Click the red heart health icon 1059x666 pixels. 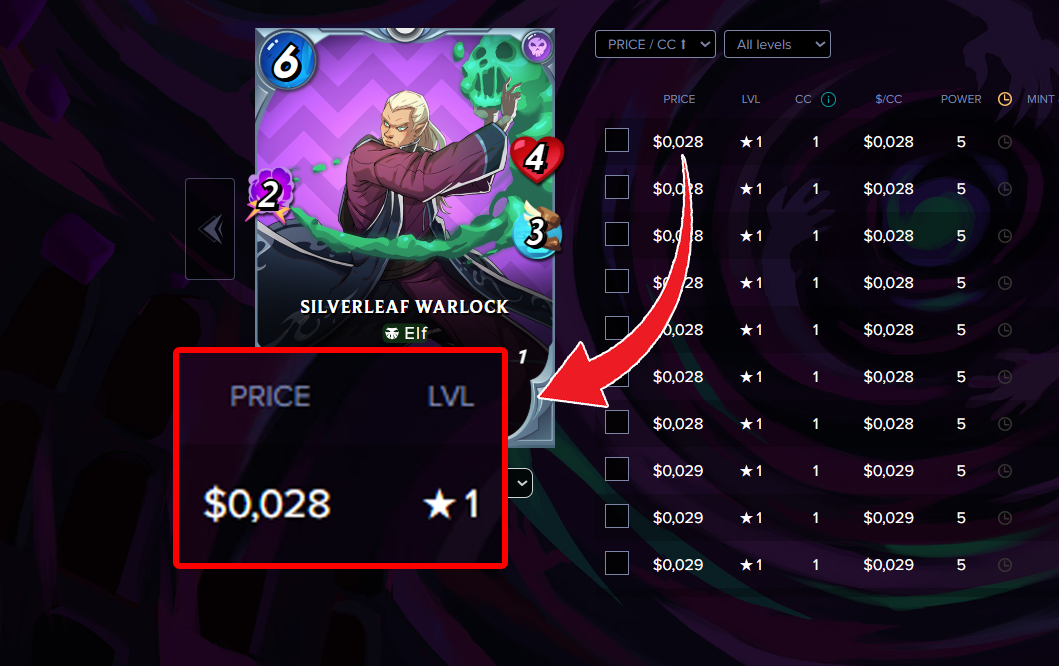(537, 158)
